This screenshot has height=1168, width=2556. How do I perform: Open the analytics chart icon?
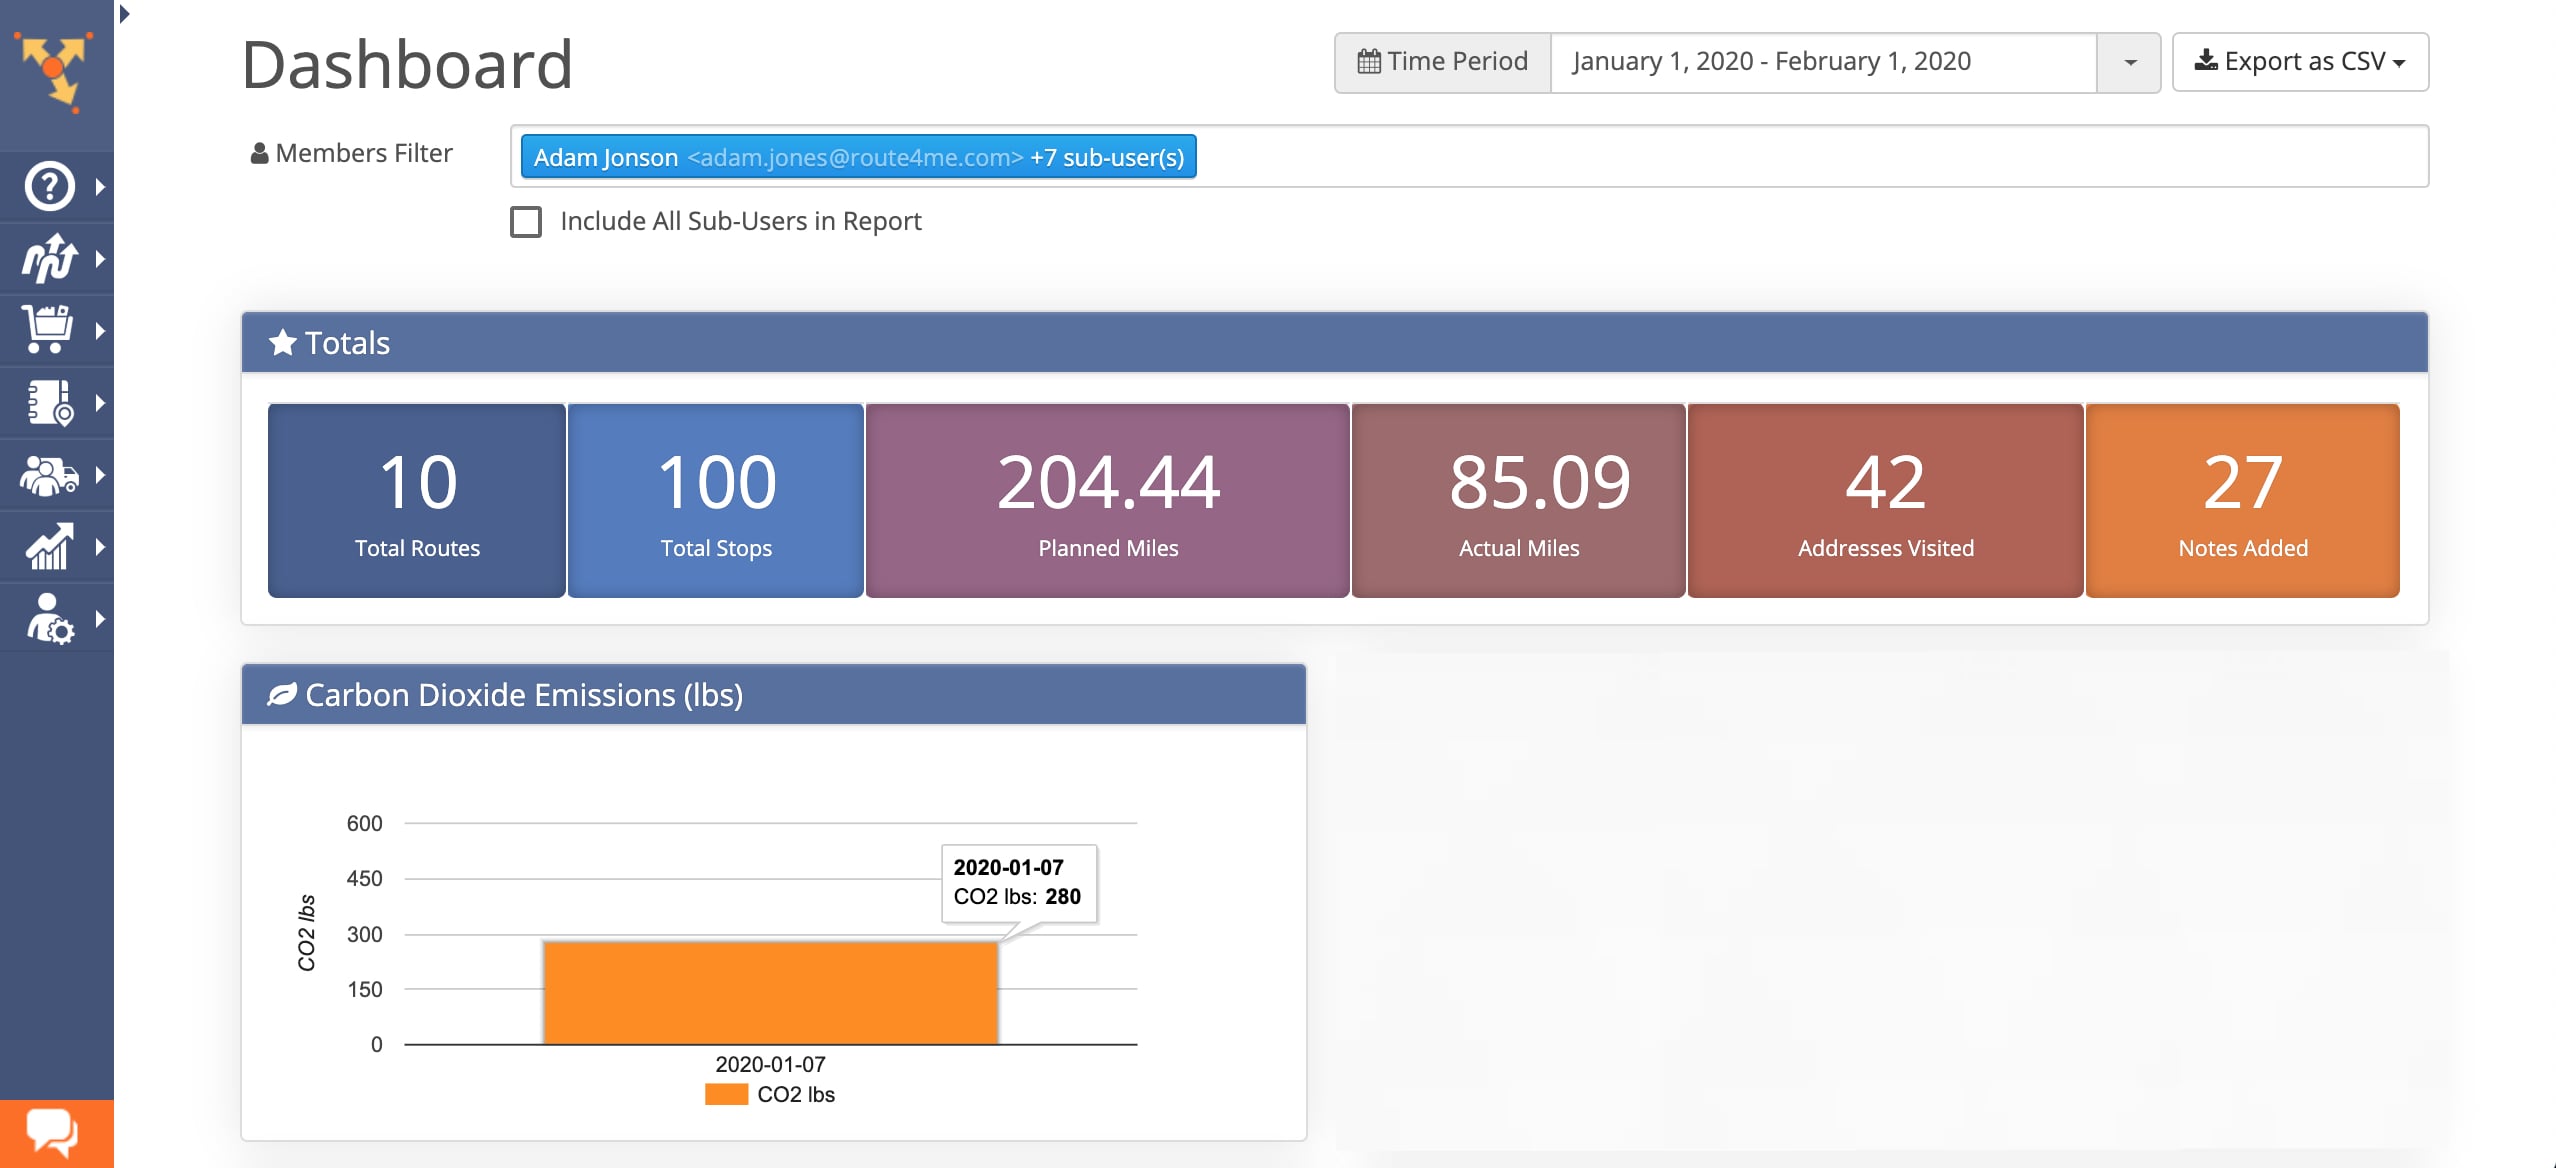tap(49, 547)
